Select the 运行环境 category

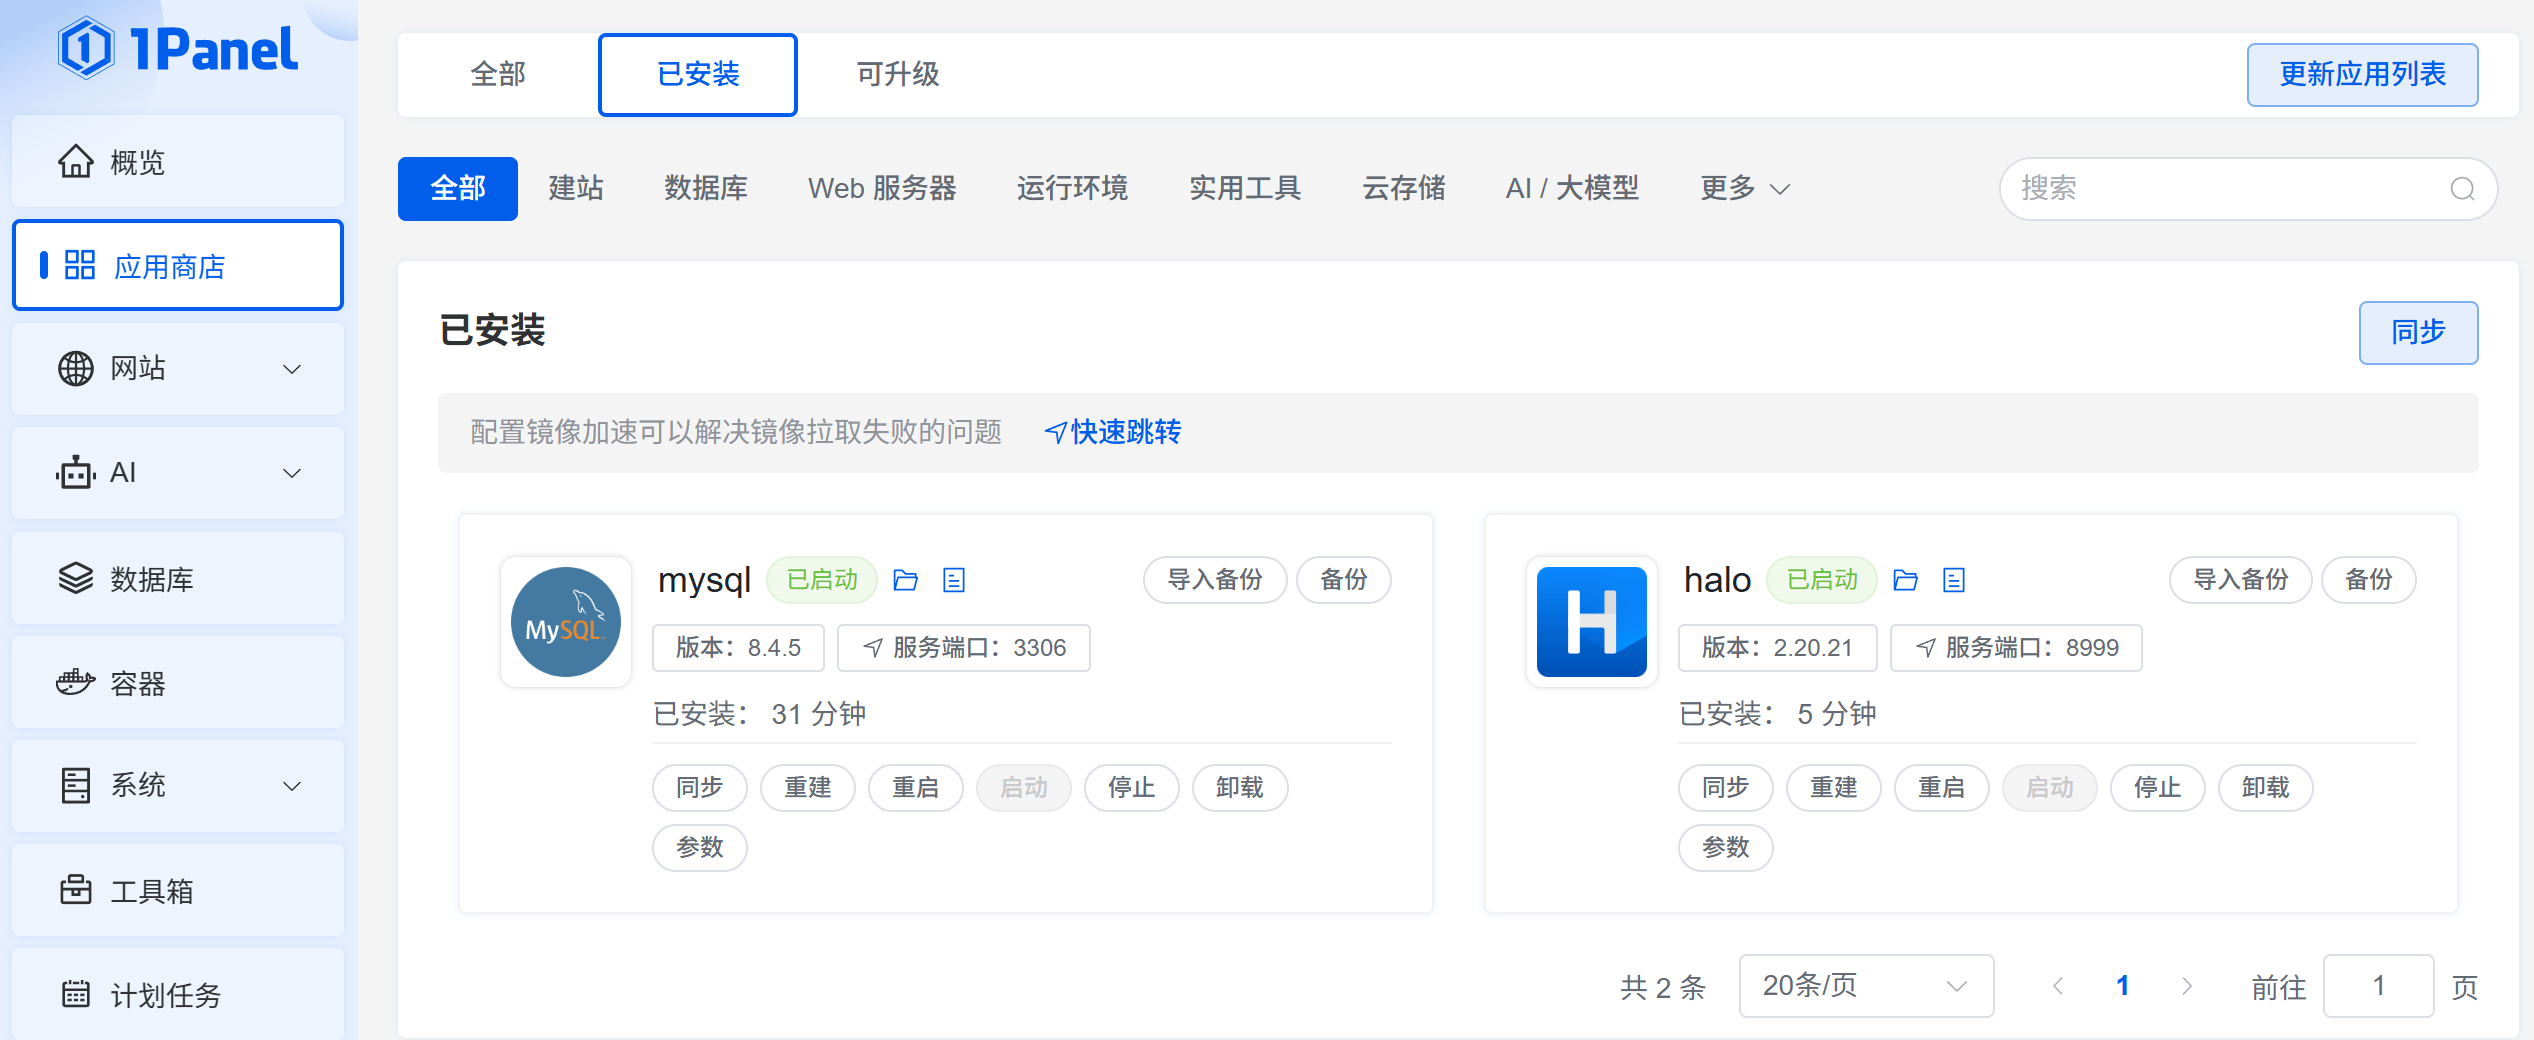tap(1072, 188)
